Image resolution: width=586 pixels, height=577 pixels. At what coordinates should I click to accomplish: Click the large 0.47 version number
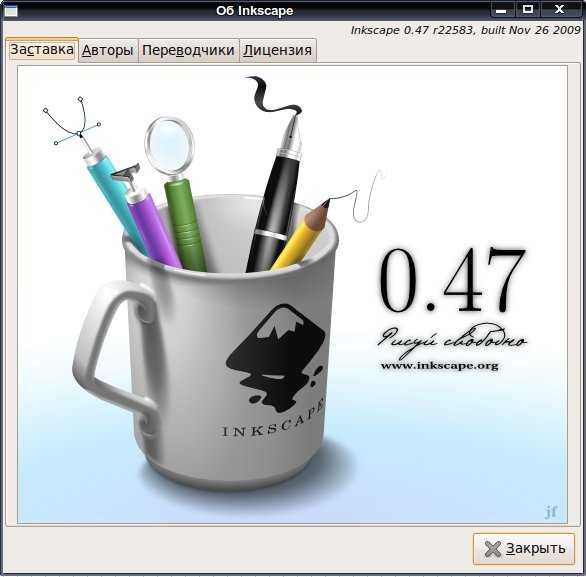(x=453, y=280)
